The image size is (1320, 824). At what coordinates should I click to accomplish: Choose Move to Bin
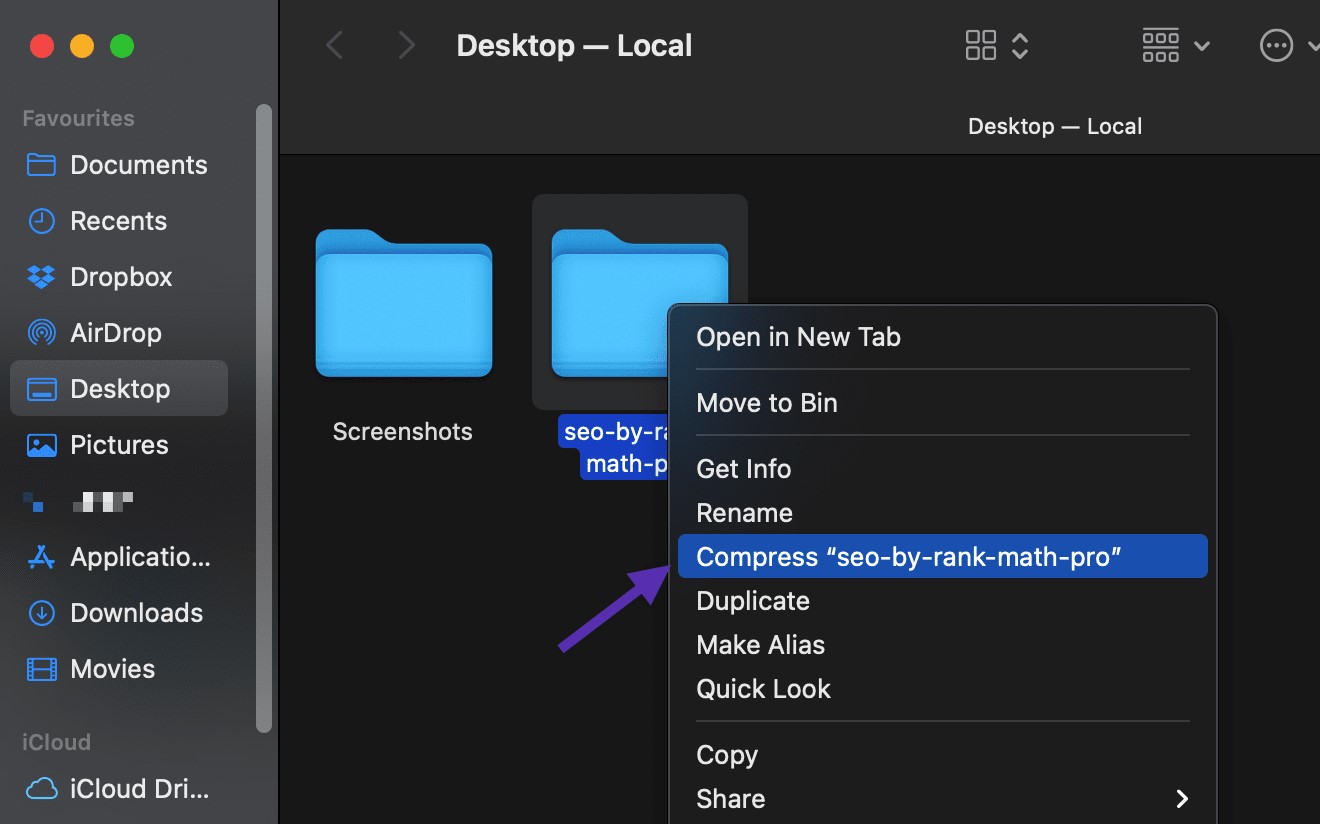click(x=943, y=403)
